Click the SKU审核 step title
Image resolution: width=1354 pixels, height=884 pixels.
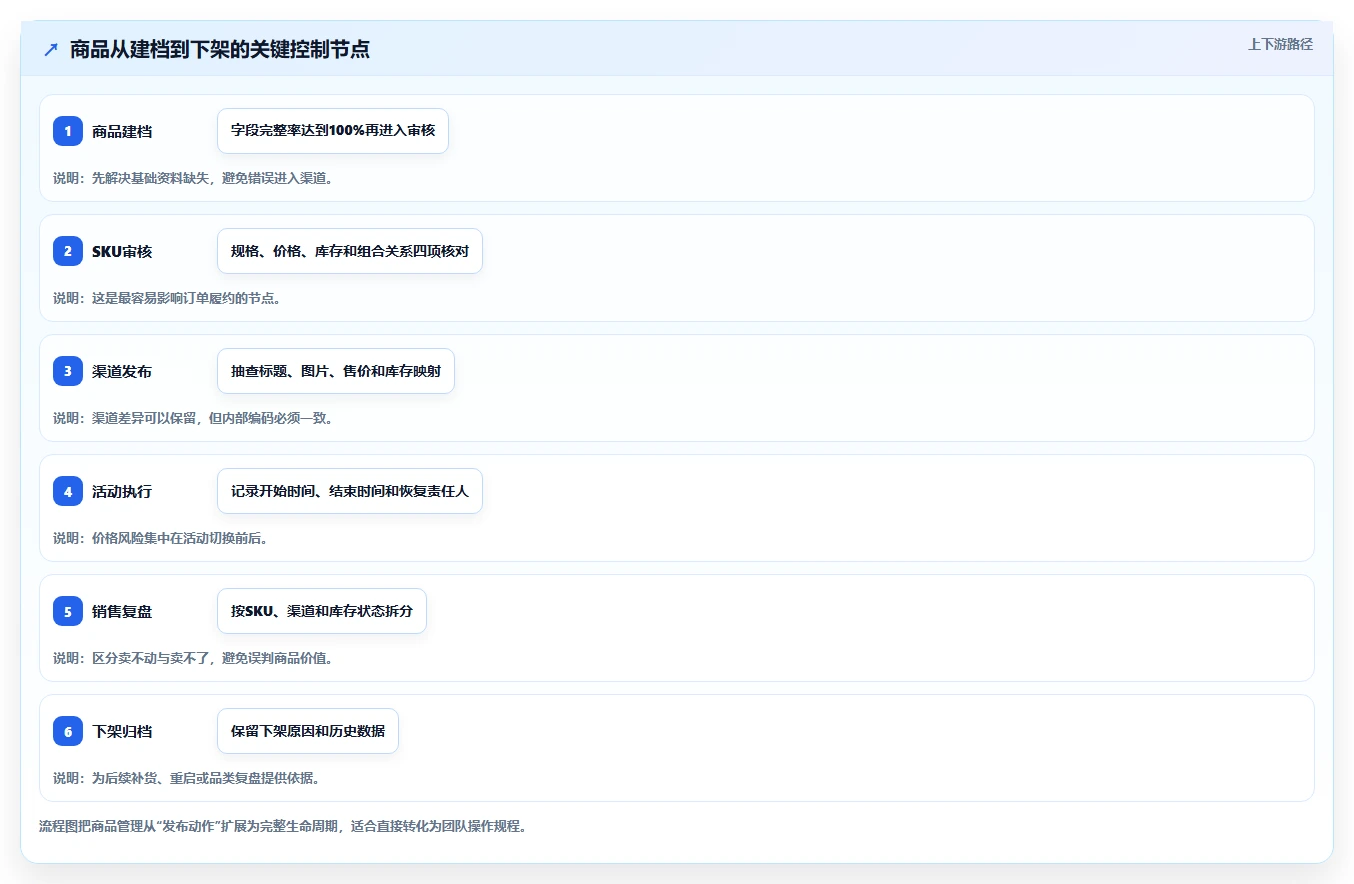coord(122,252)
